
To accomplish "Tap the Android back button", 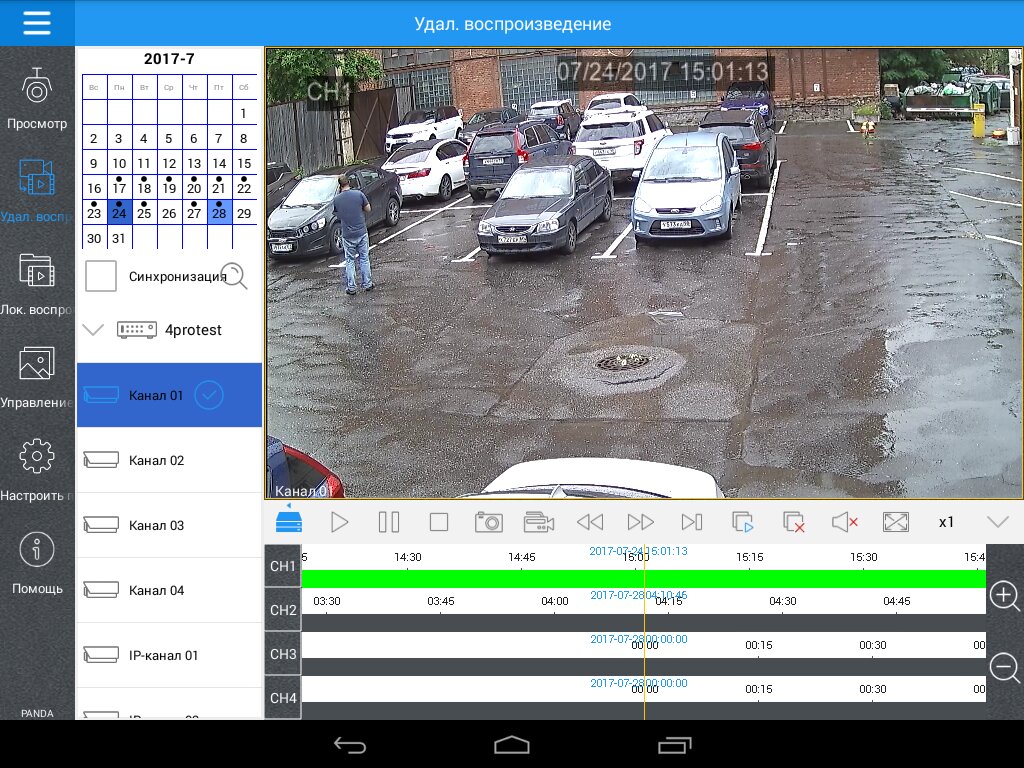I will (350, 744).
